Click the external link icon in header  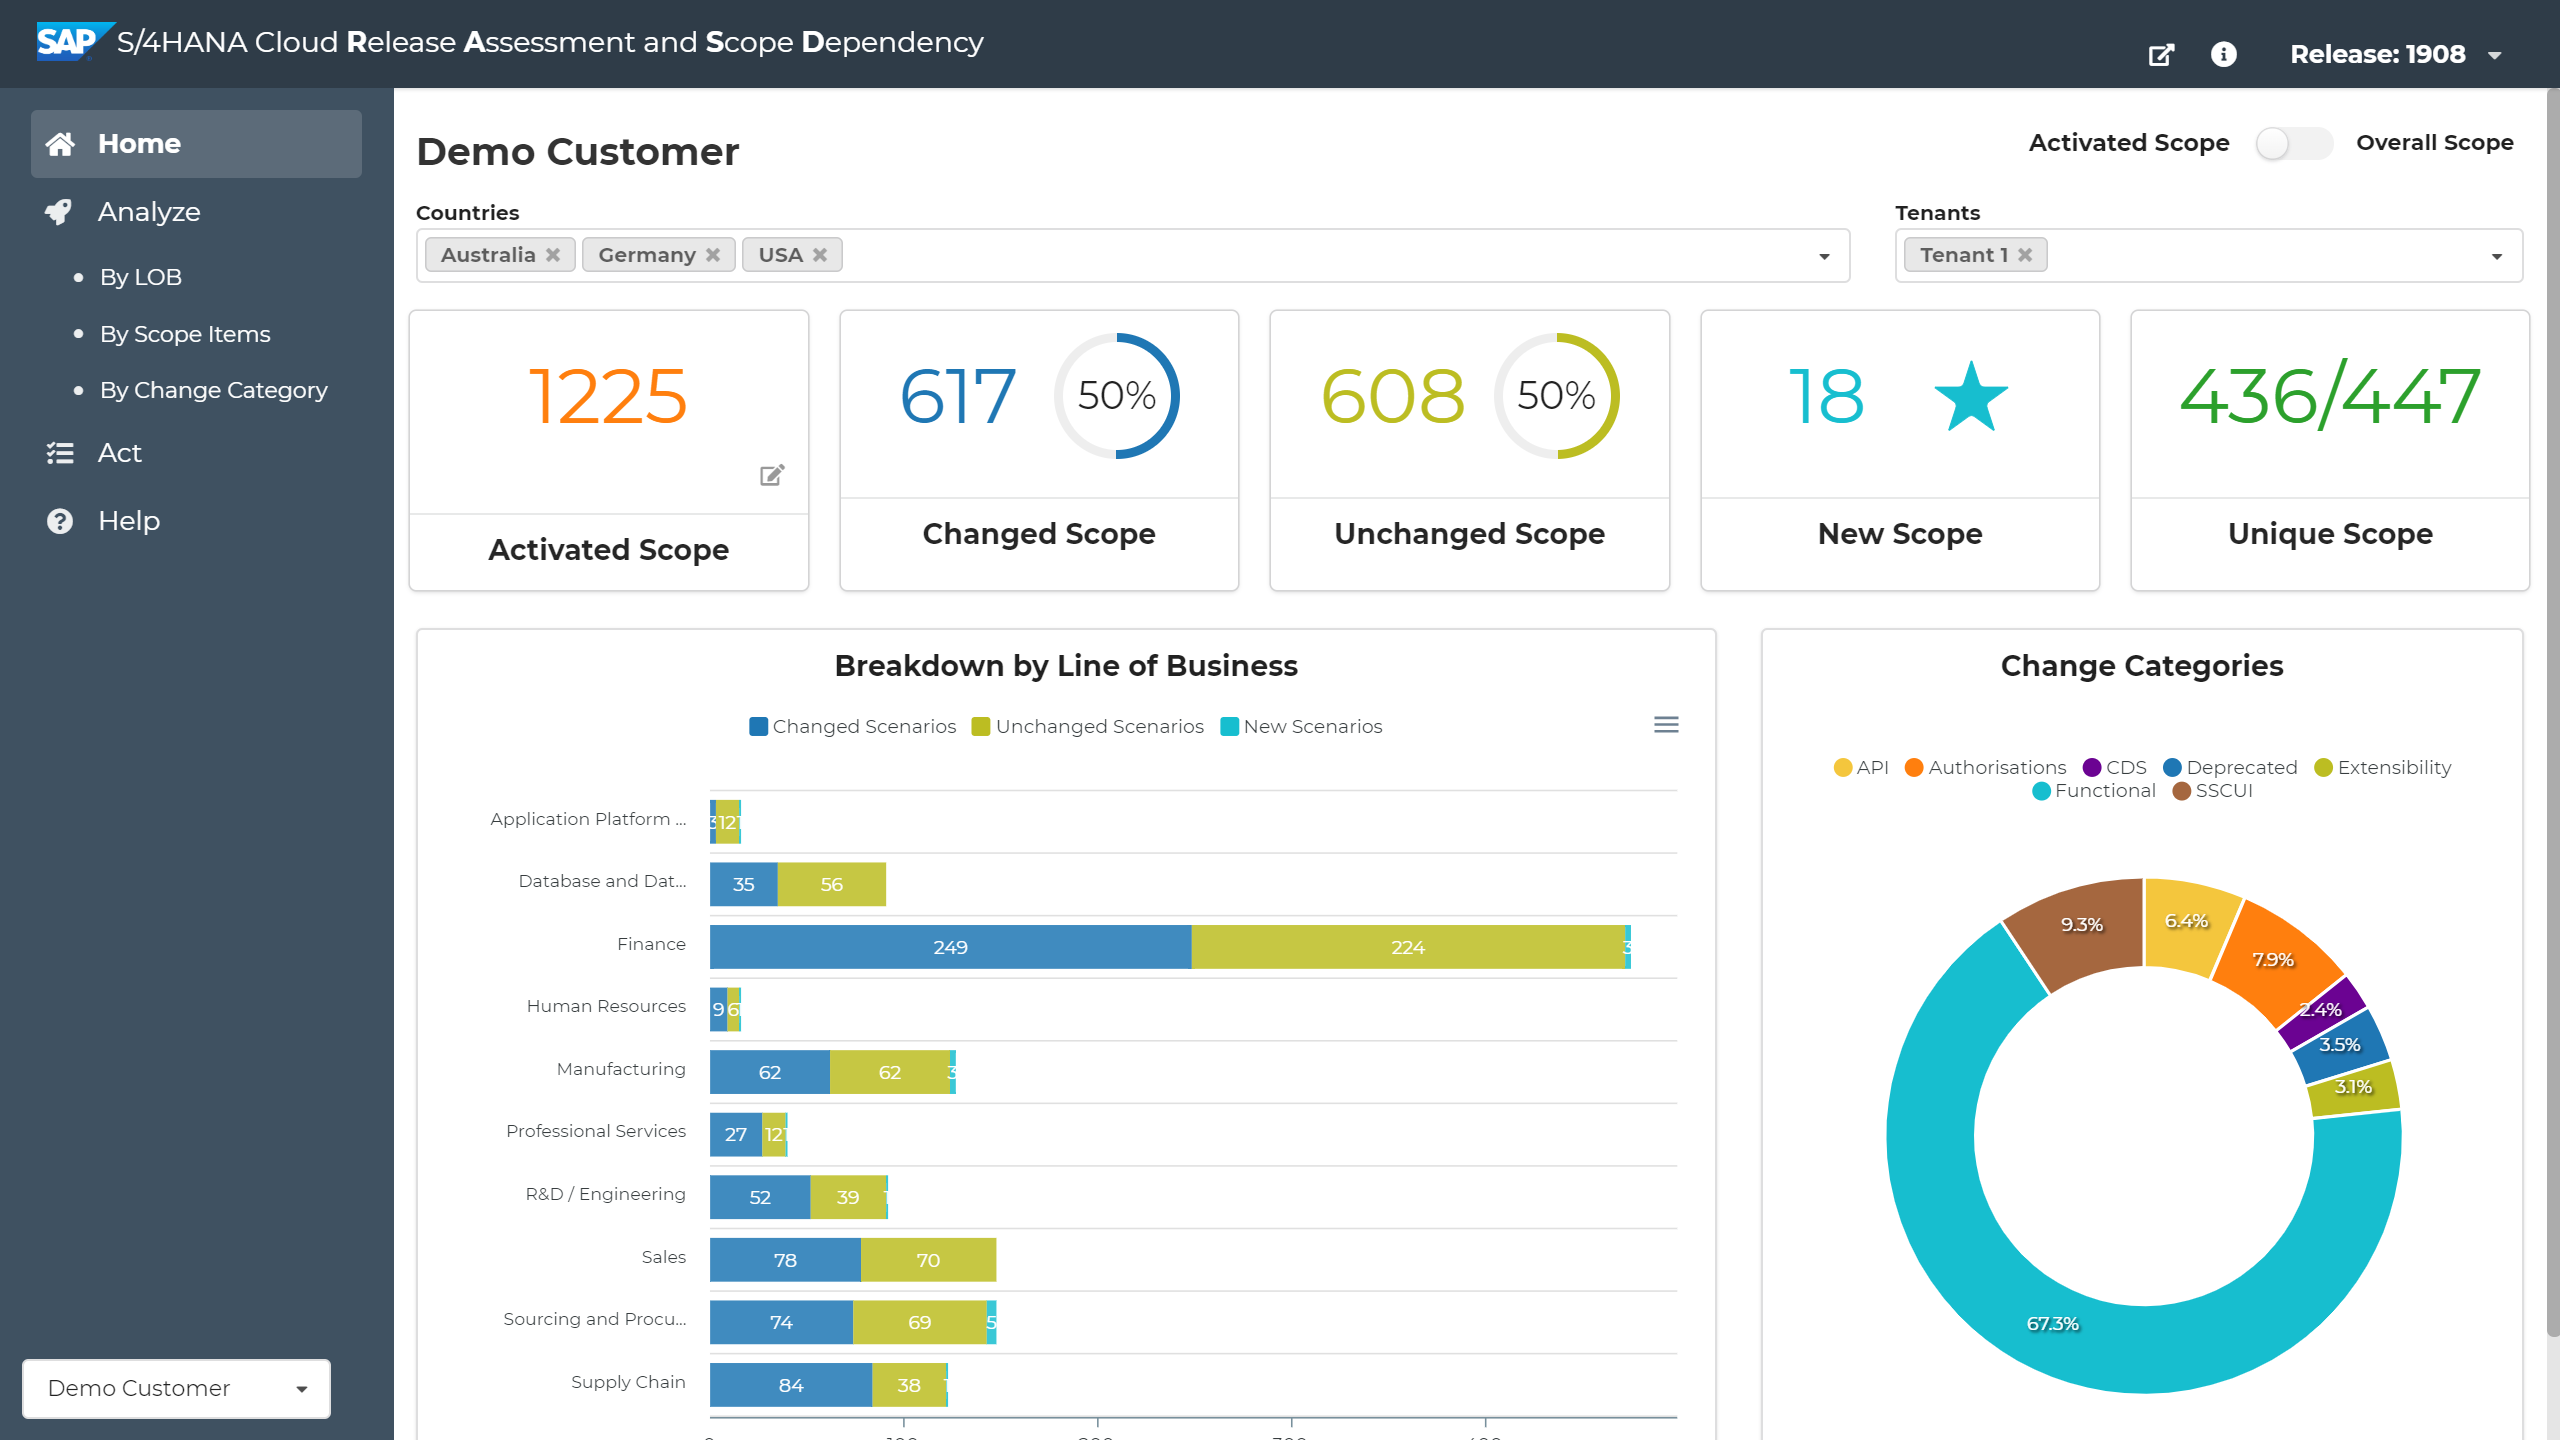[x=2161, y=55]
